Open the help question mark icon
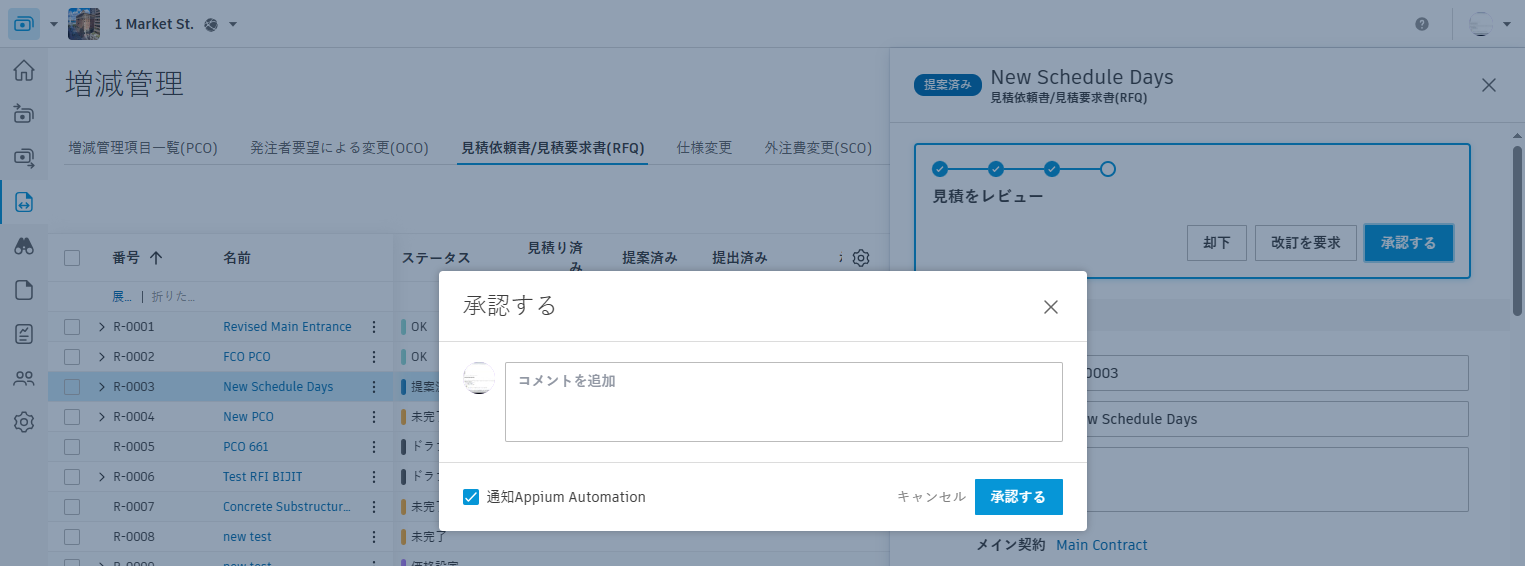 tap(1422, 24)
